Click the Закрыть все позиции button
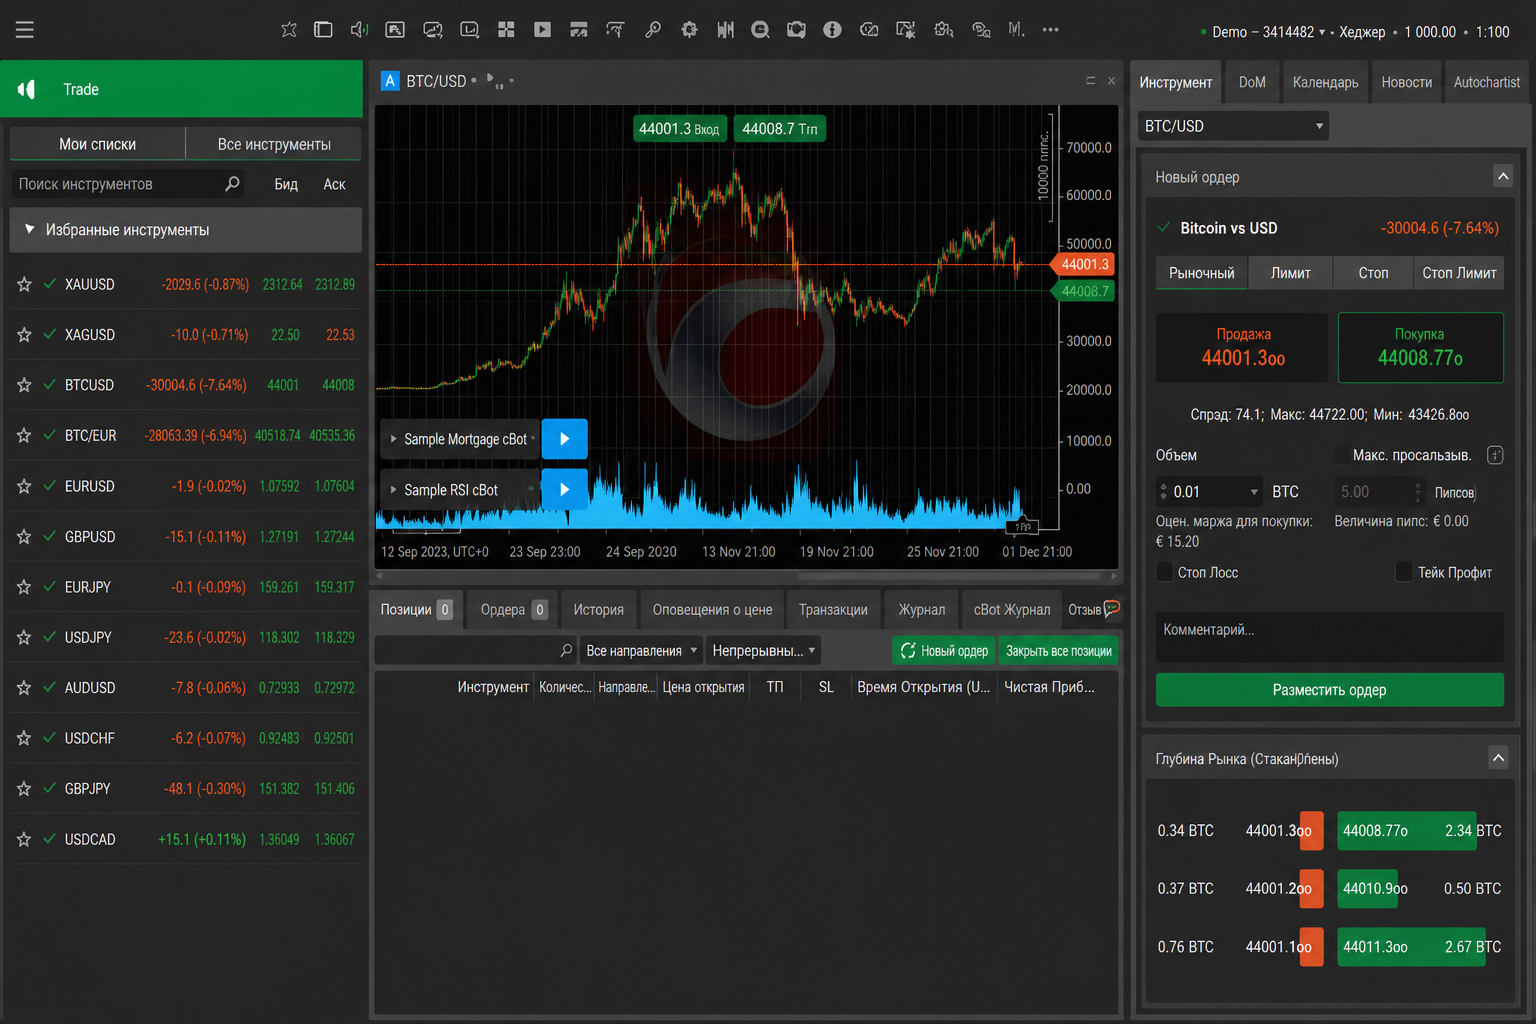Image resolution: width=1536 pixels, height=1024 pixels. (1058, 651)
